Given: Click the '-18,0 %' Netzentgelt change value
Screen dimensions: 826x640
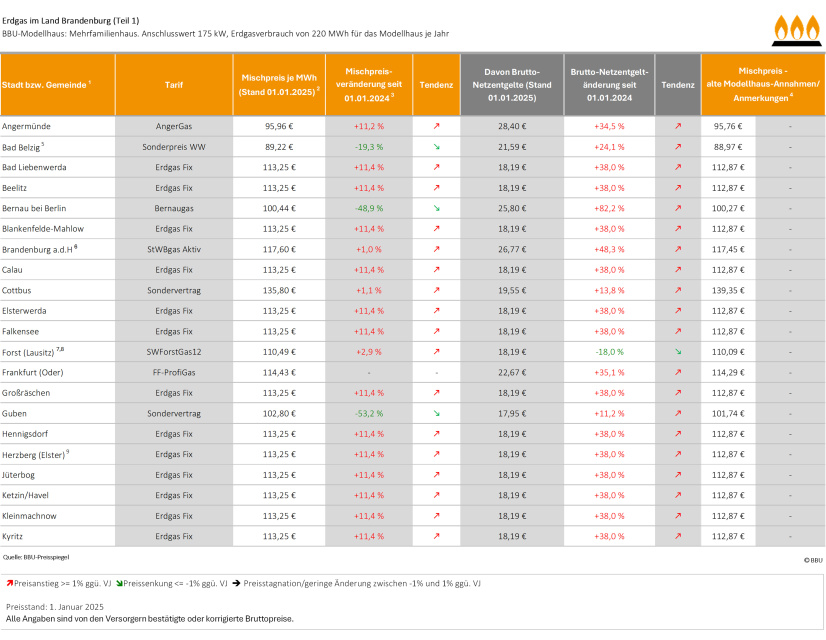Looking at the screenshot, I should click(609, 352).
